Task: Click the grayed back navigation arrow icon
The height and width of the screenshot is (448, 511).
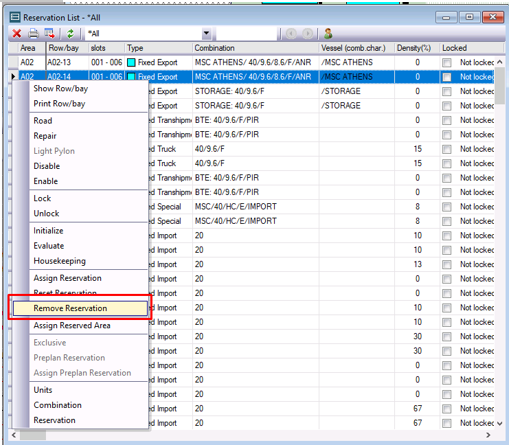Action: 291,34
